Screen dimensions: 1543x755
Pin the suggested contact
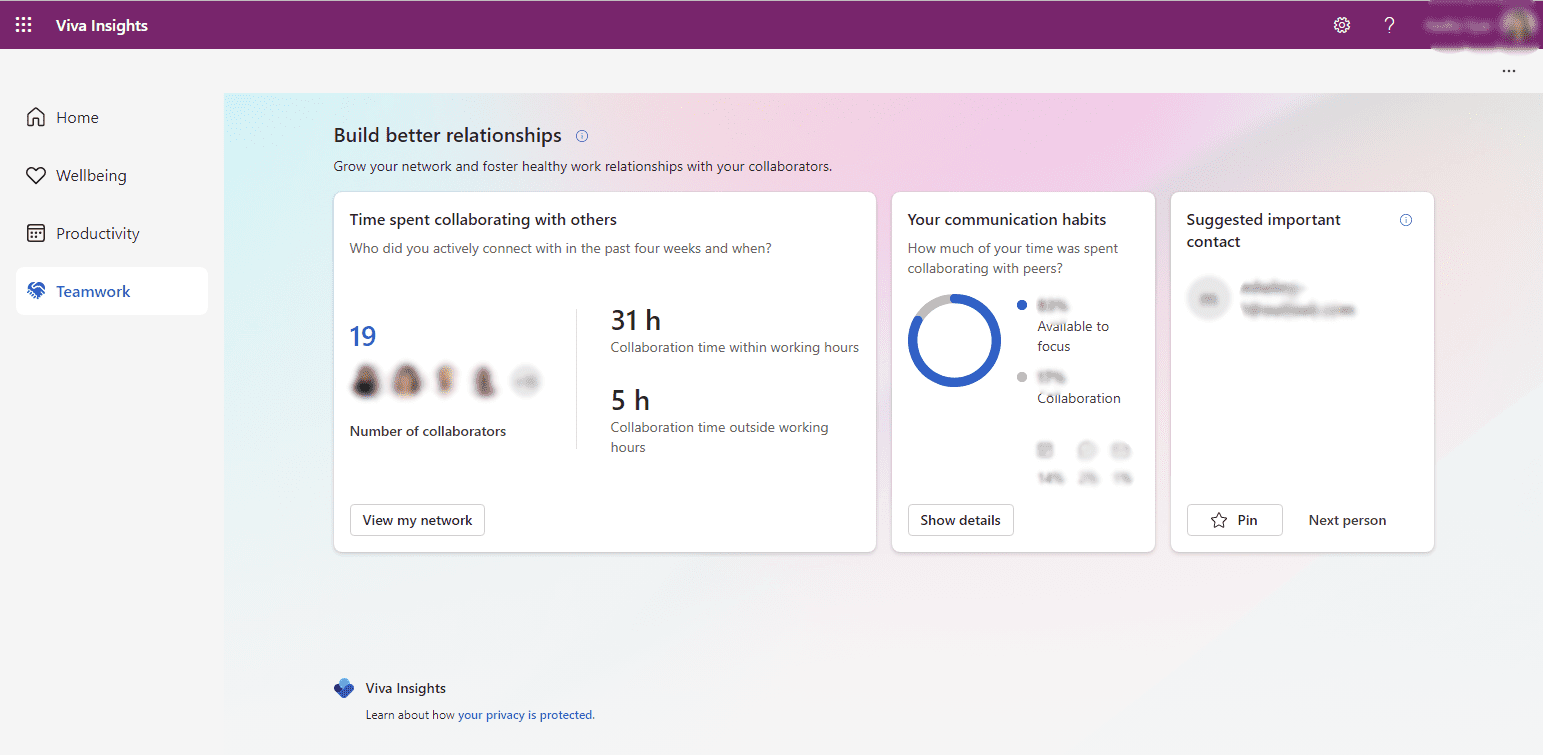1234,520
